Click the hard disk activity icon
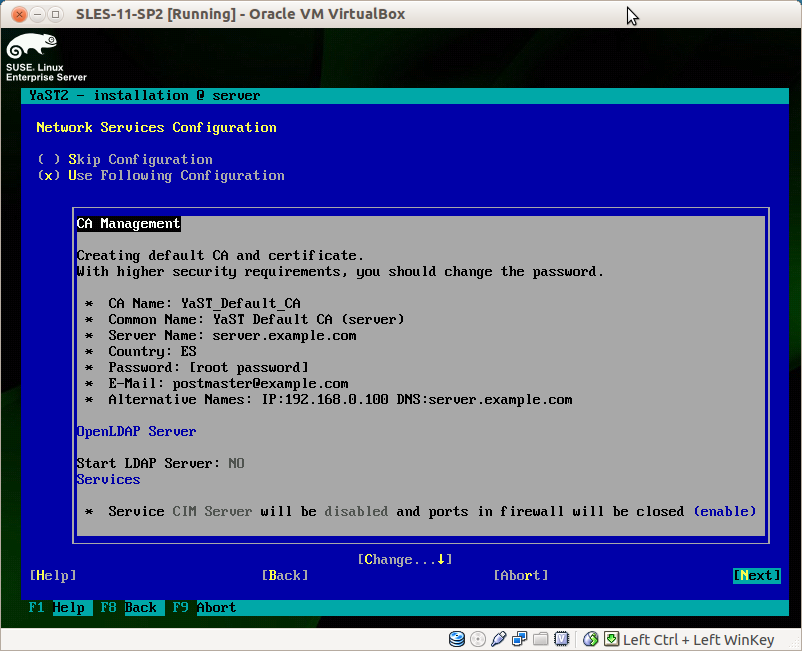Screen dimensions: 802x651 pyautogui.click(x=456, y=639)
